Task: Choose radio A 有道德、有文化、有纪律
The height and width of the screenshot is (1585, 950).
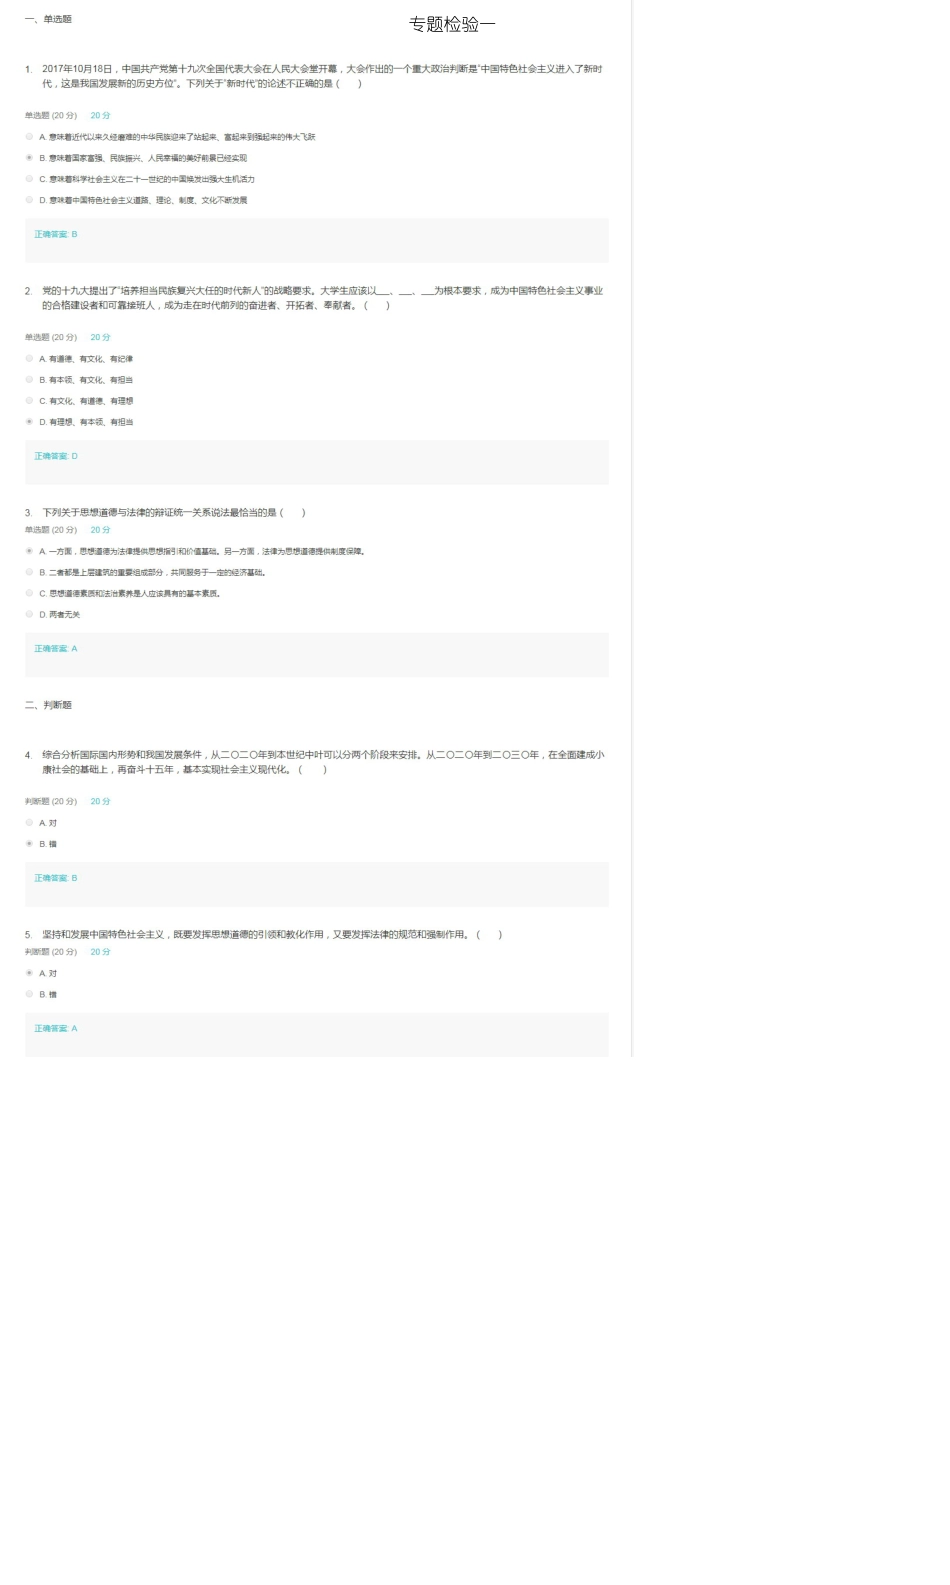Action: [x=29, y=359]
